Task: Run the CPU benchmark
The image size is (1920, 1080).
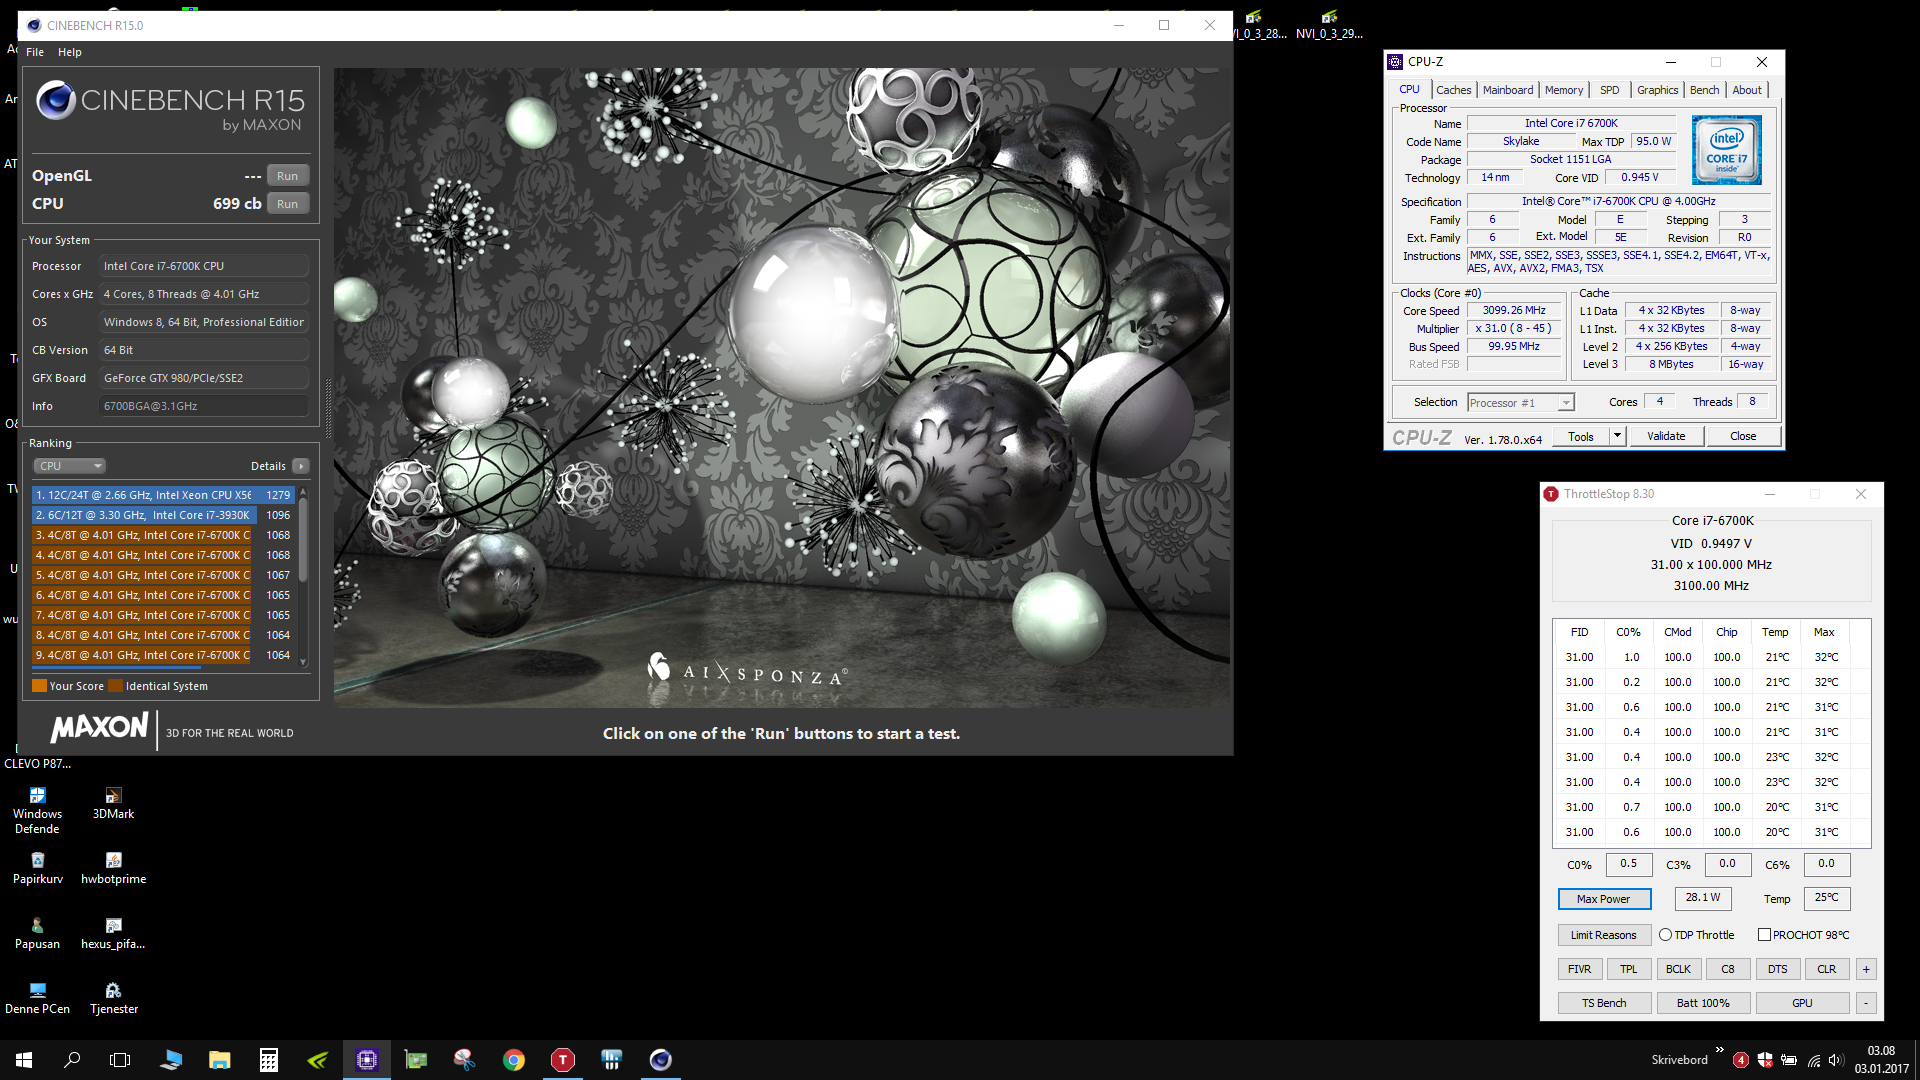Action: click(287, 204)
